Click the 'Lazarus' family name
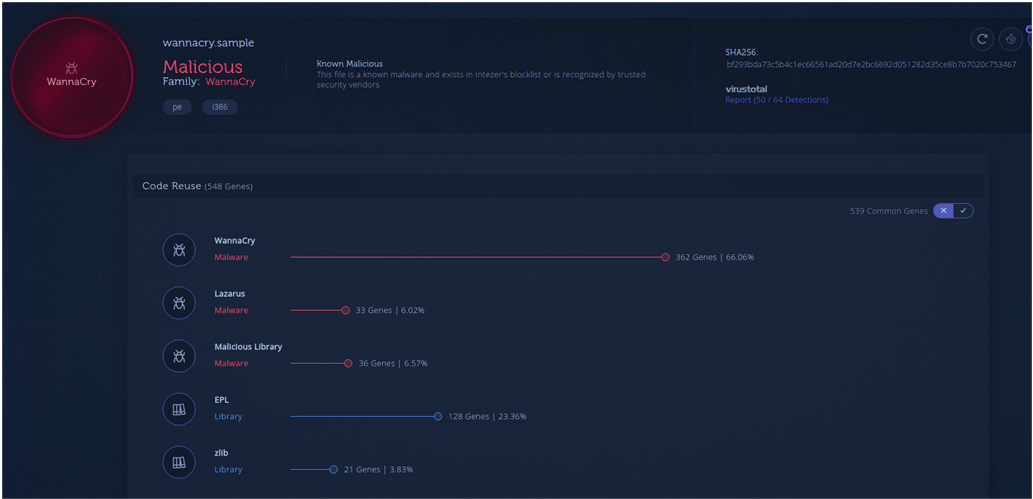The height and width of the screenshot is (499, 1033). [229, 293]
